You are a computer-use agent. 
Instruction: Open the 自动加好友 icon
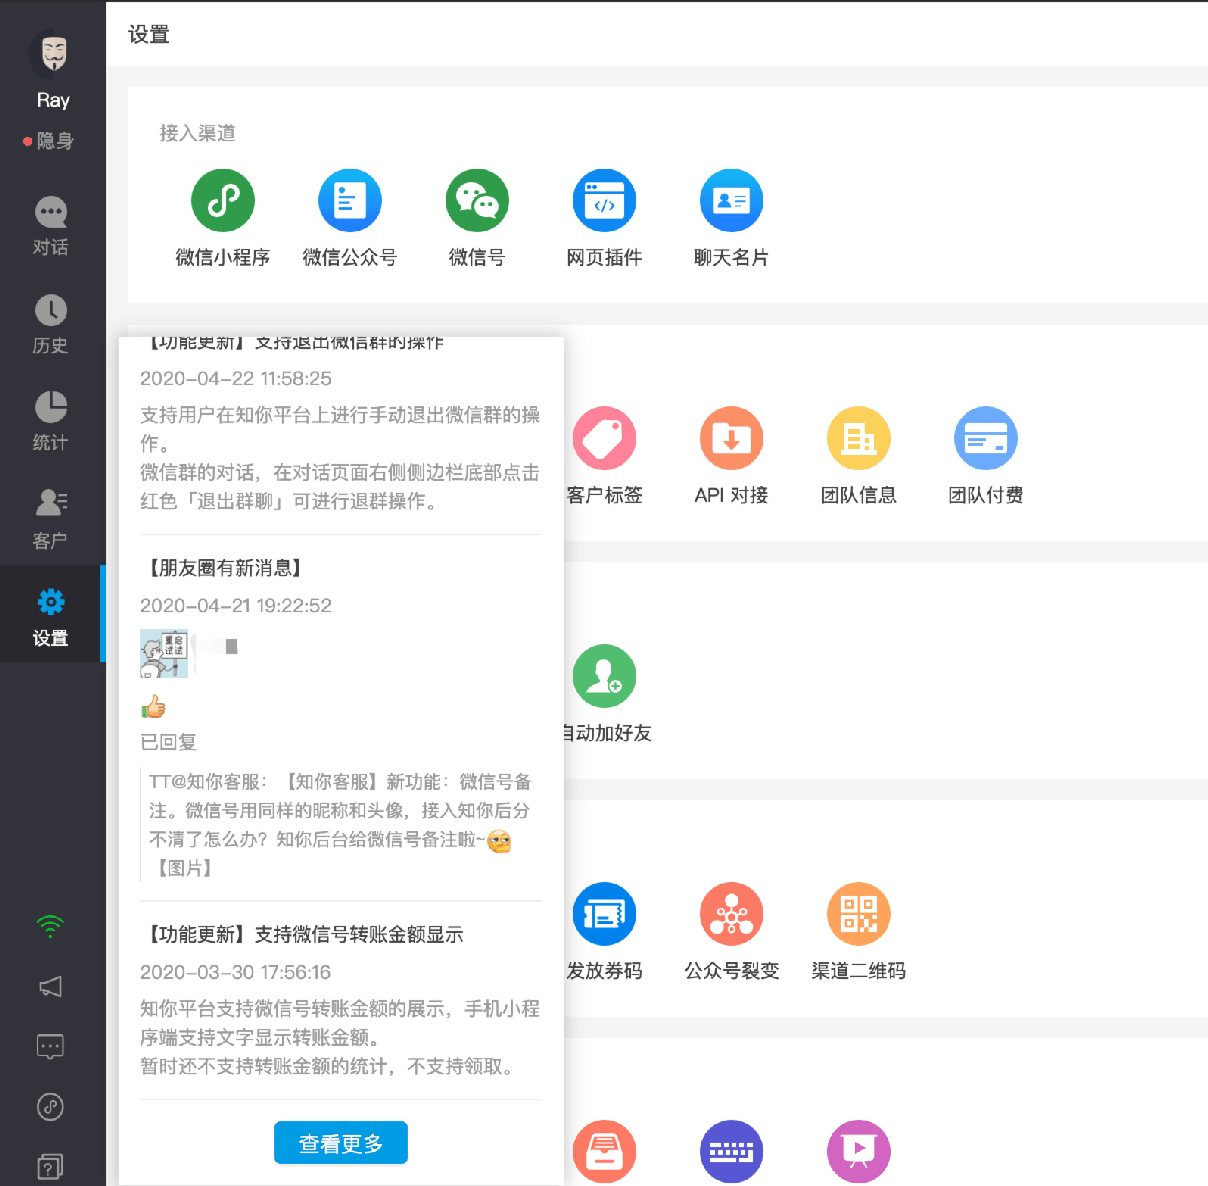(604, 676)
